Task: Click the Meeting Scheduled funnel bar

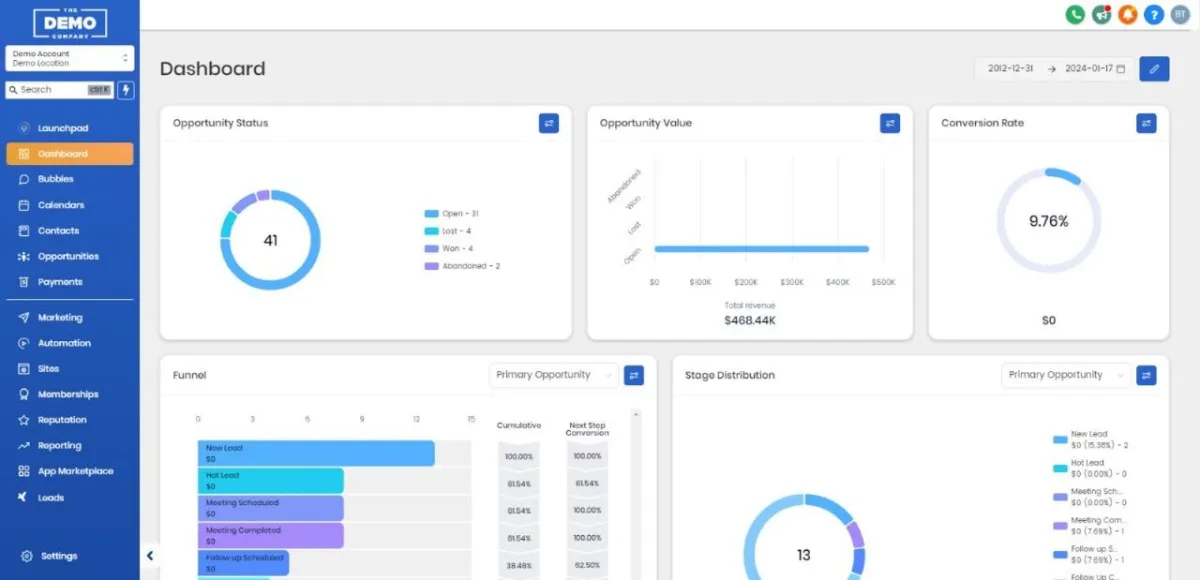Action: pyautogui.click(x=271, y=508)
